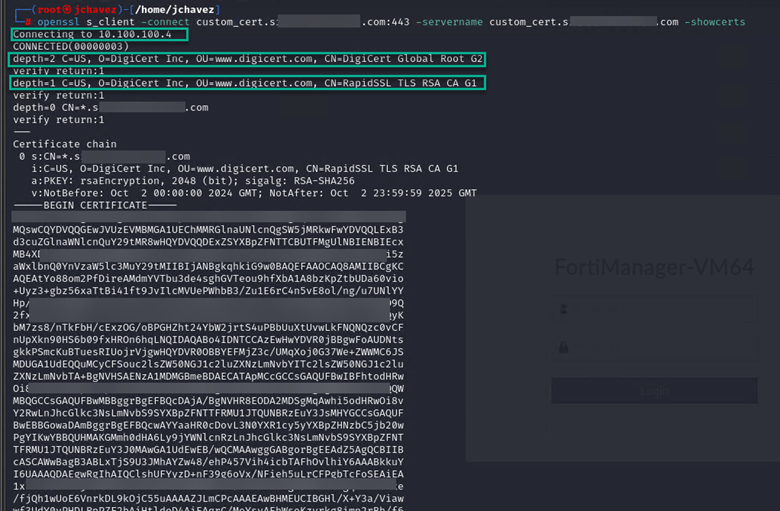Viewport: 780px width, 511px height.
Task: Click the depth=2 DigiCert Global Root G2 line
Action: [248, 59]
